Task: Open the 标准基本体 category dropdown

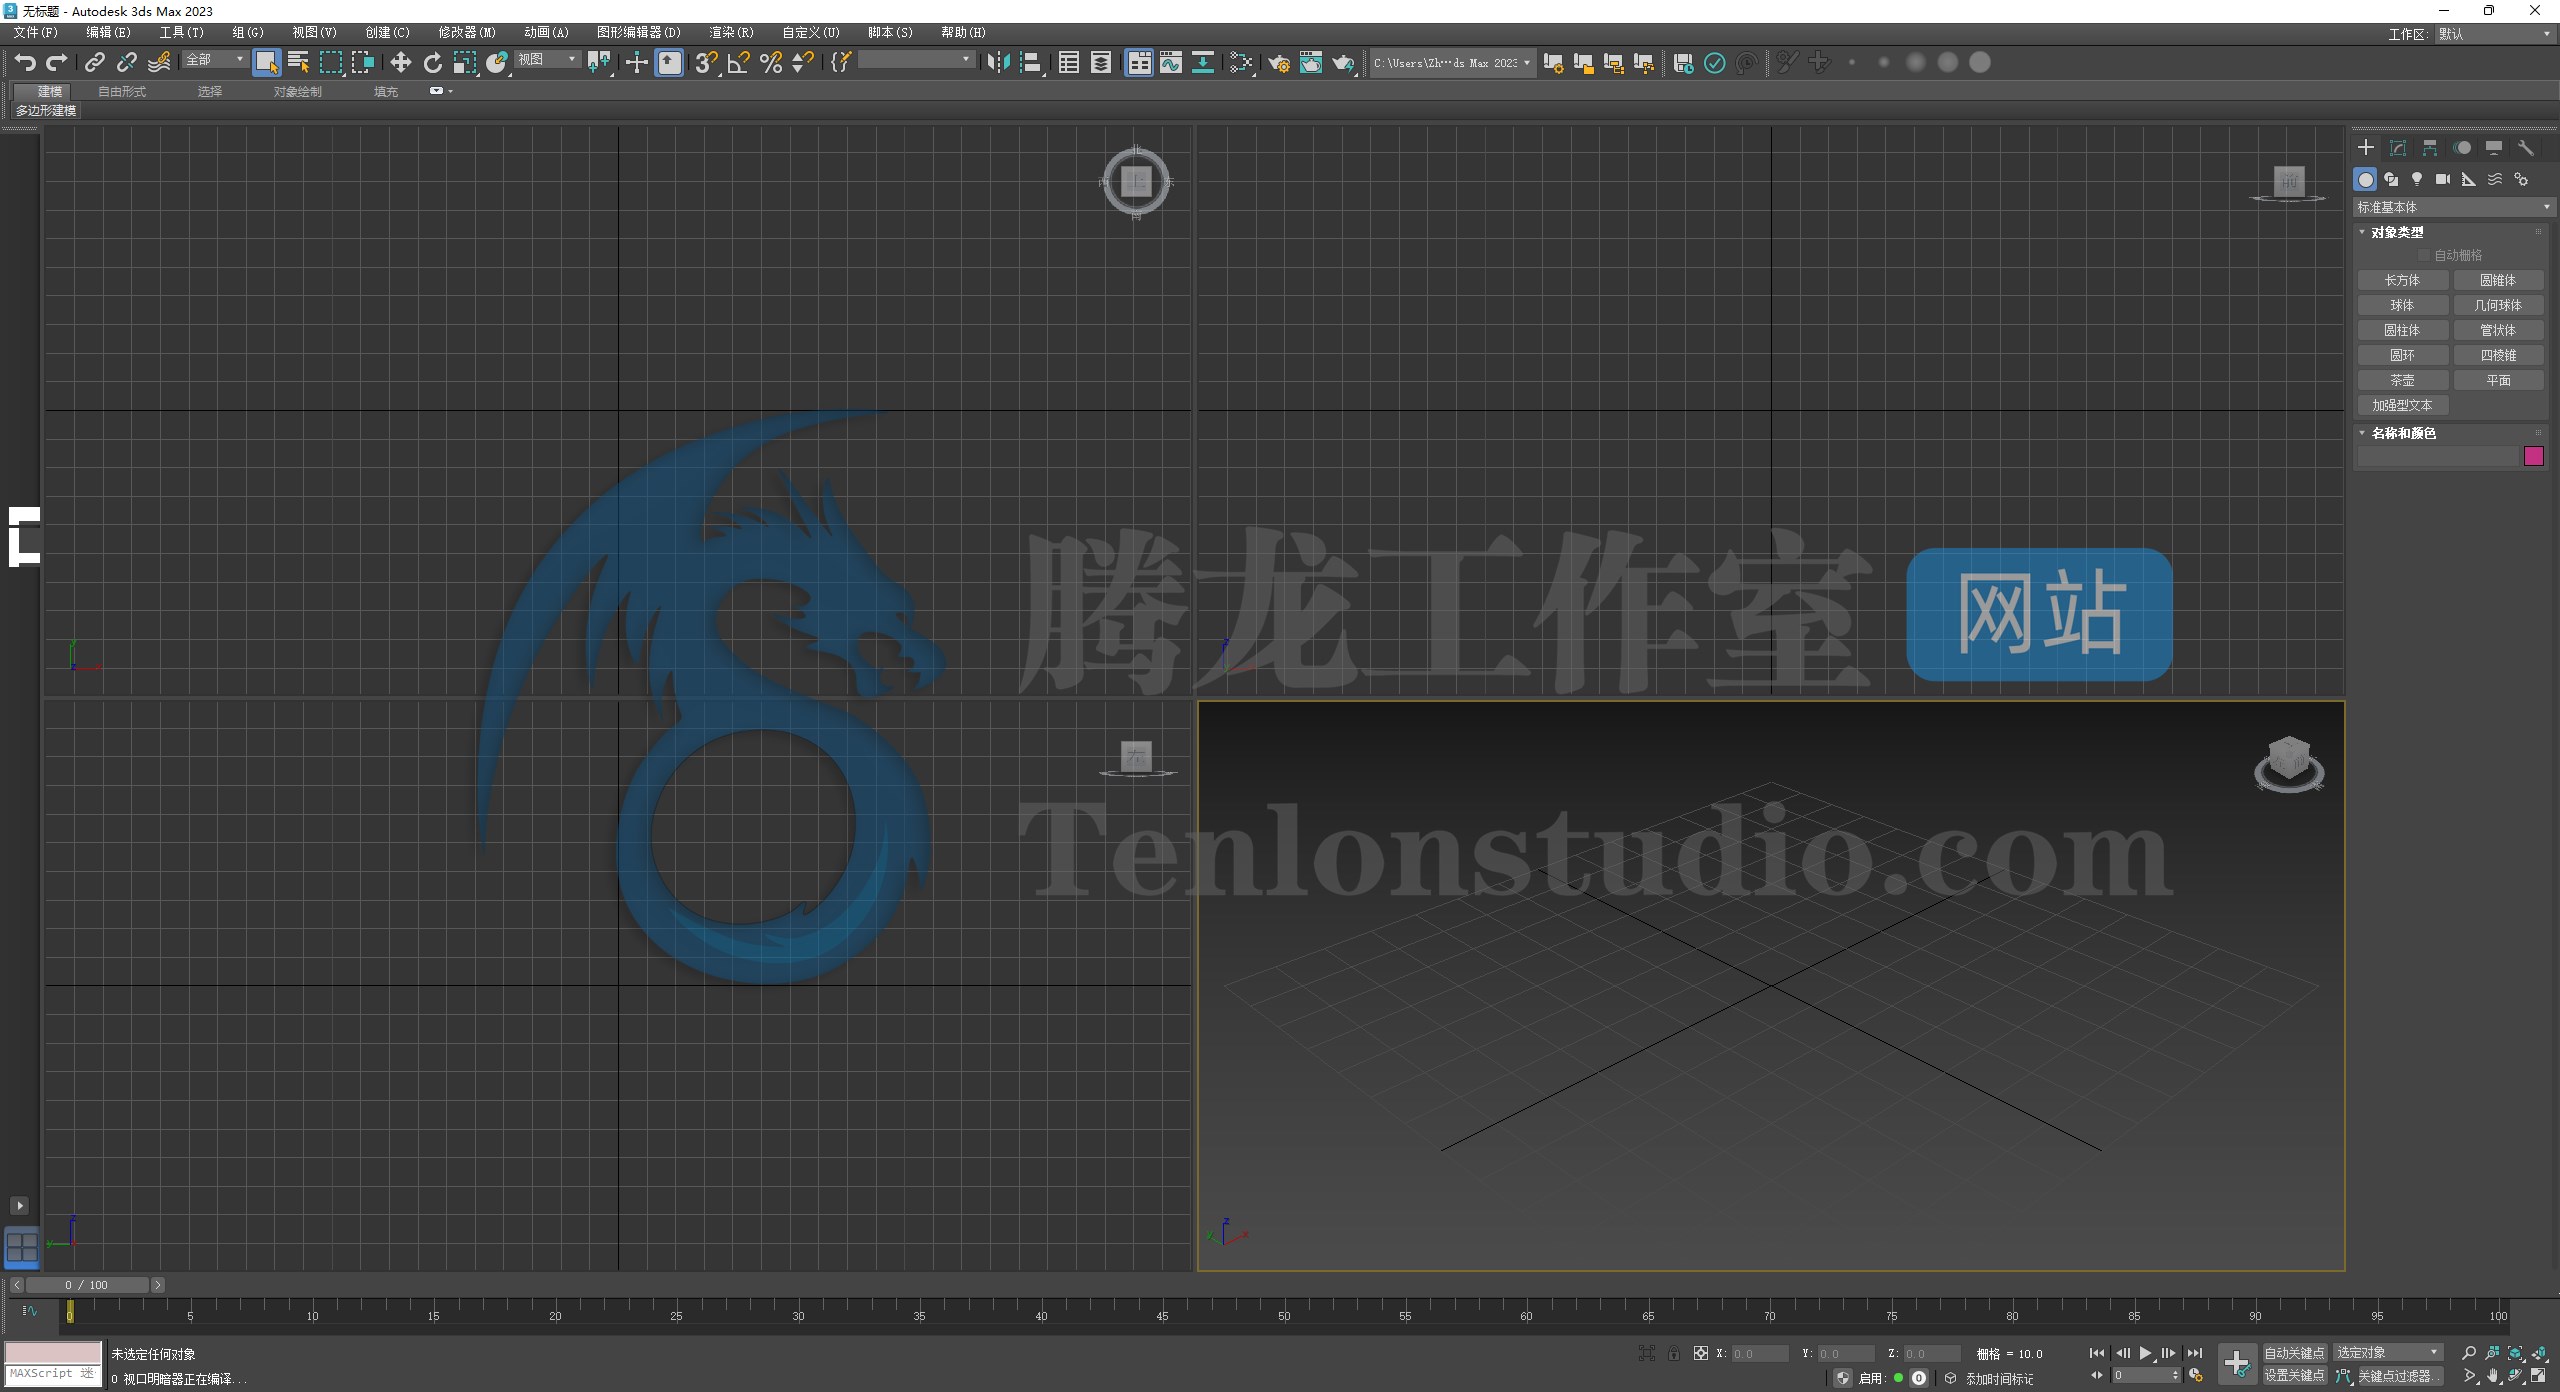Action: tap(2453, 207)
